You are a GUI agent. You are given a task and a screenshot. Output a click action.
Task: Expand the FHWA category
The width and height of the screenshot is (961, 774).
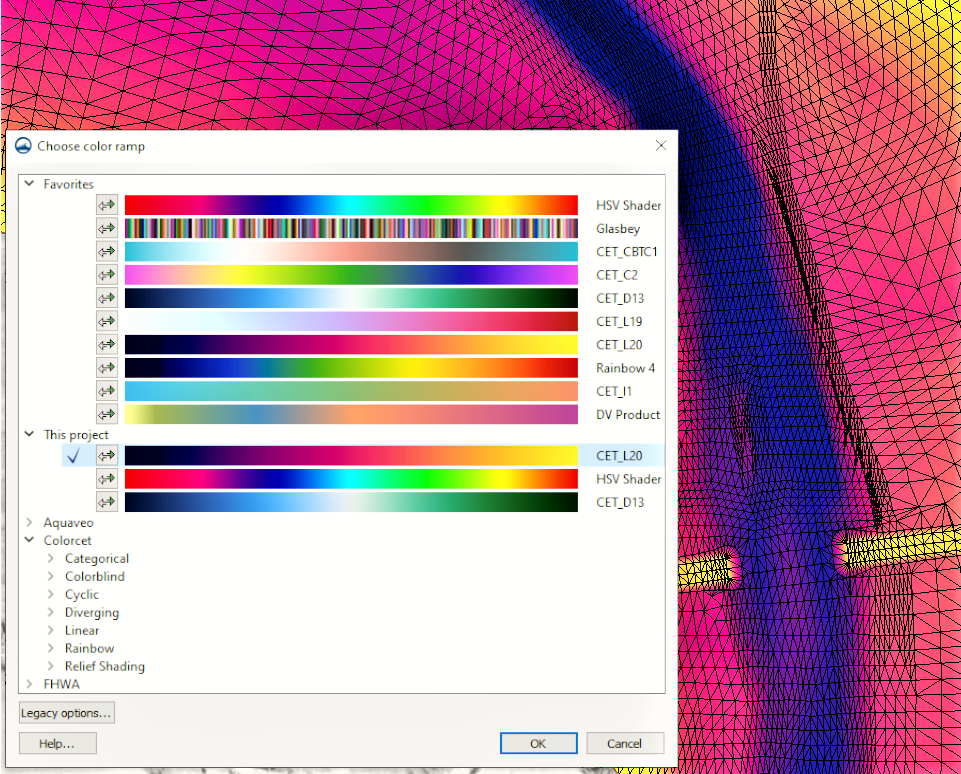[29, 684]
